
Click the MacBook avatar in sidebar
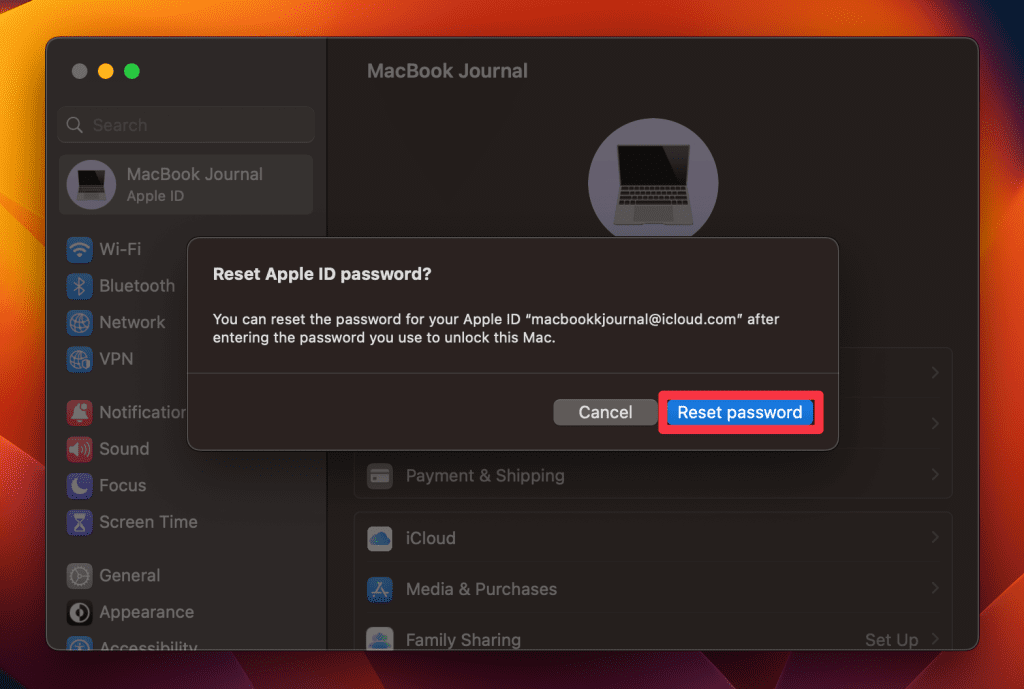coord(91,184)
